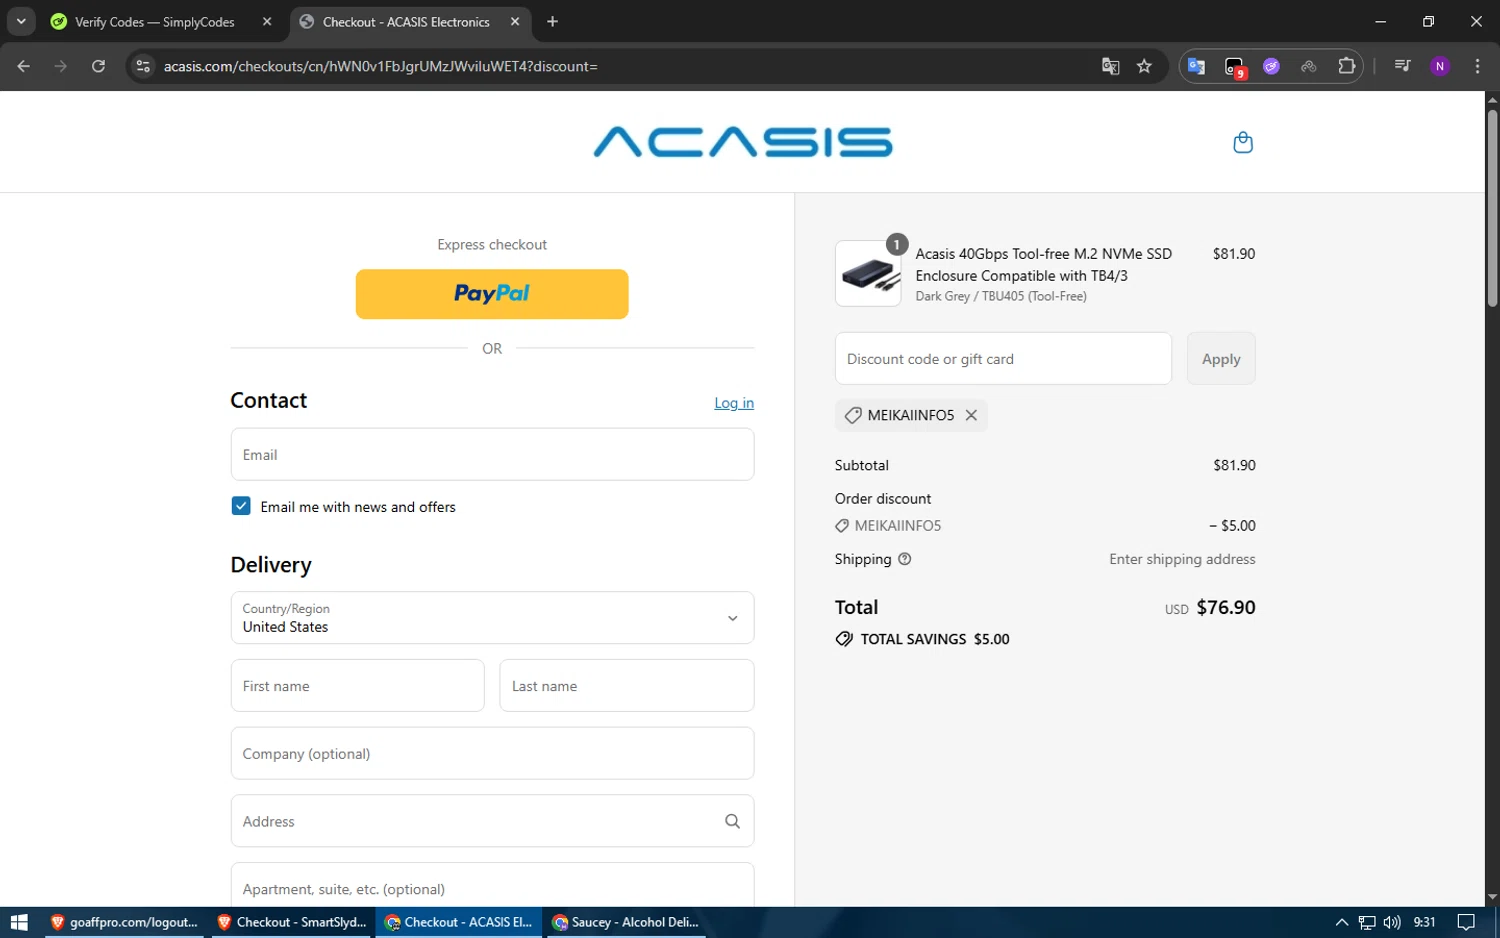
Task: Click the Apartment, suite, etc. field
Action: pyautogui.click(x=492, y=885)
